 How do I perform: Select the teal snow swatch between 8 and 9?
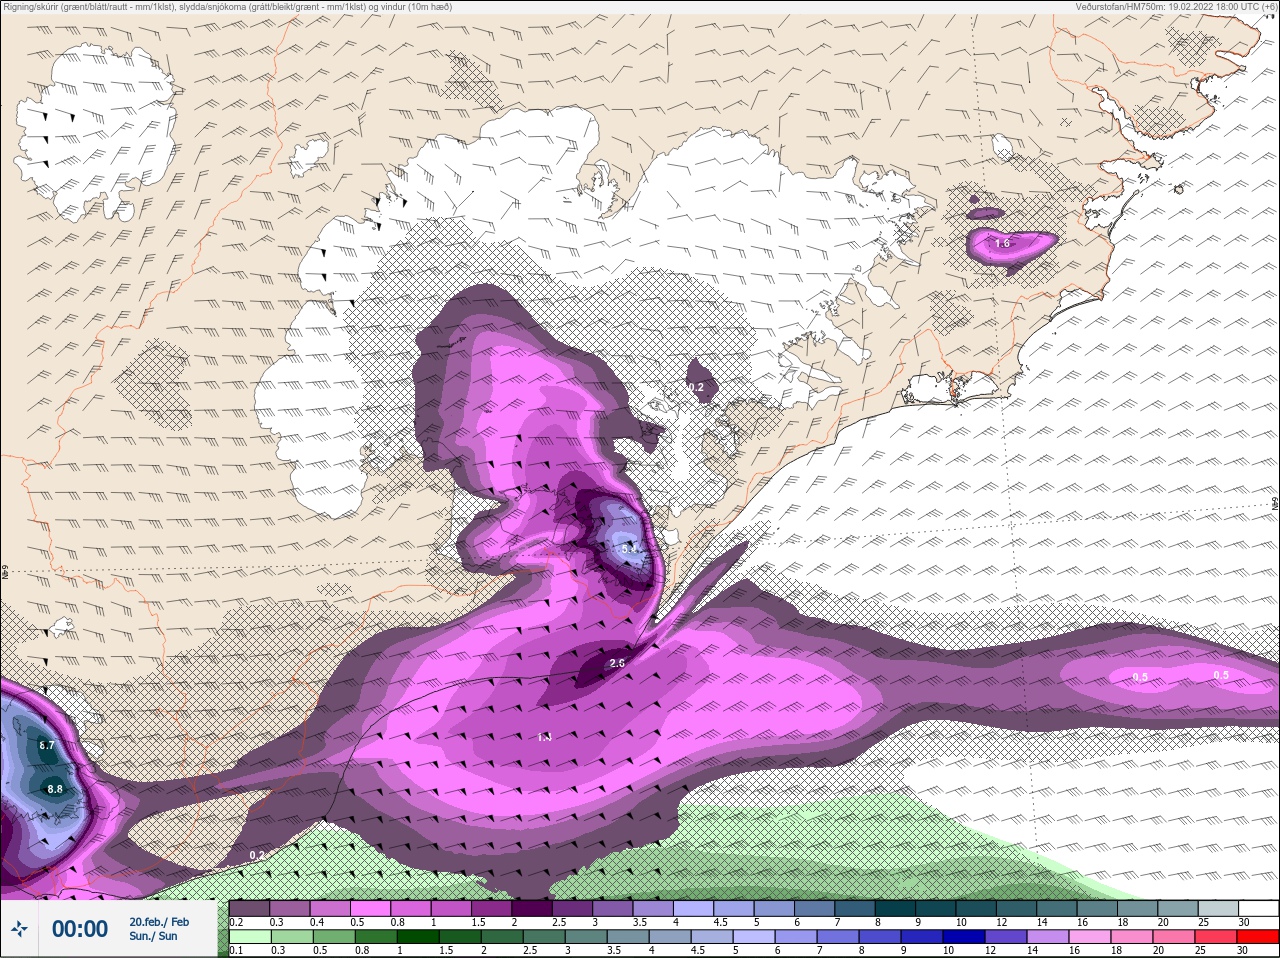click(896, 908)
